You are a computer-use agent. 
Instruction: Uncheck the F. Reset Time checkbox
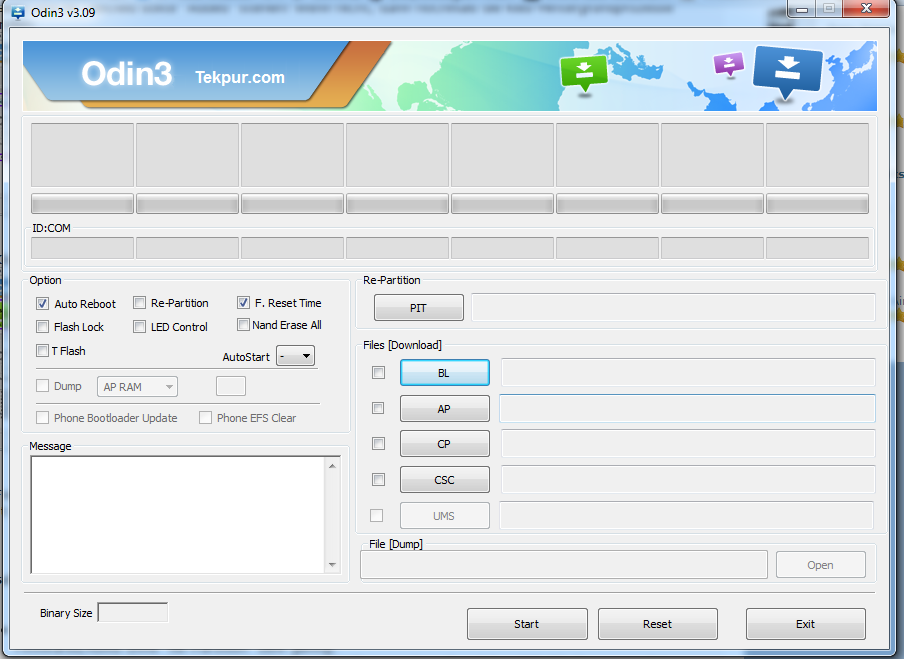tap(243, 303)
